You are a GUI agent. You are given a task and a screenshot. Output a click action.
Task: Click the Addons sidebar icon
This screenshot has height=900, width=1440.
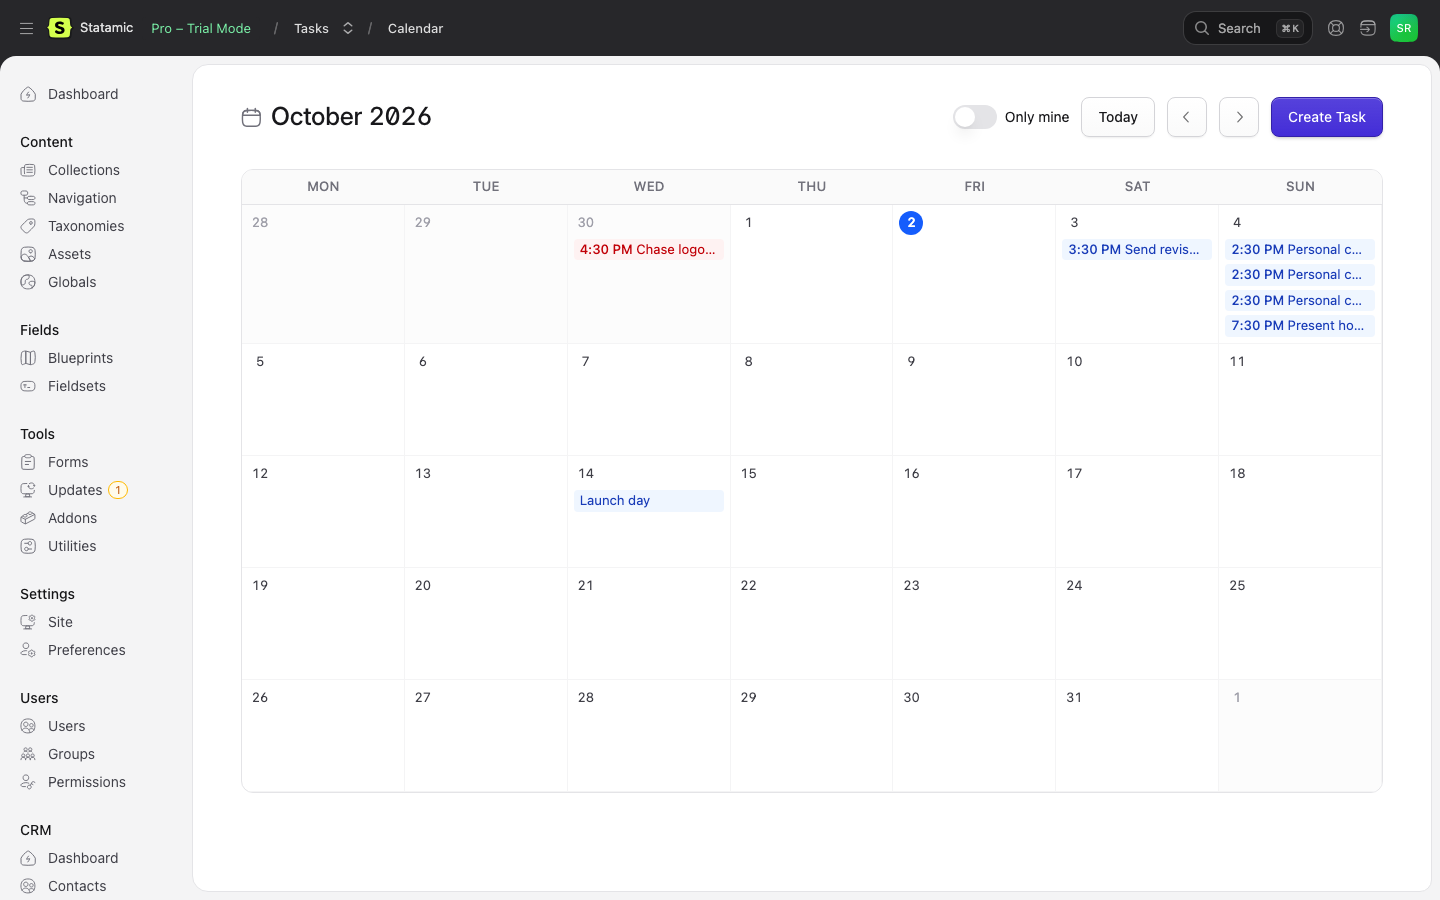tap(28, 518)
